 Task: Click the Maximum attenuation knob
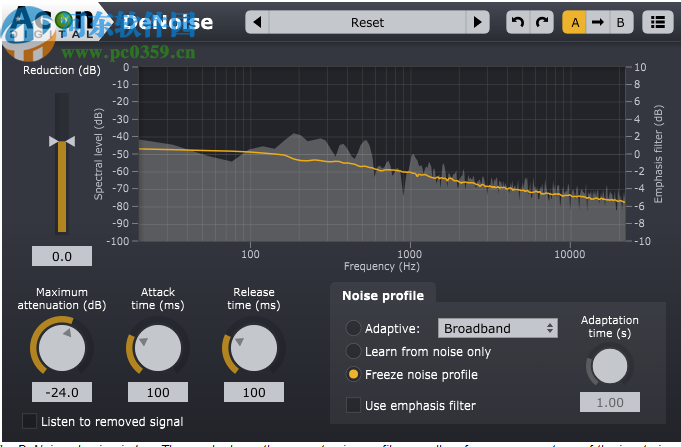(62, 348)
